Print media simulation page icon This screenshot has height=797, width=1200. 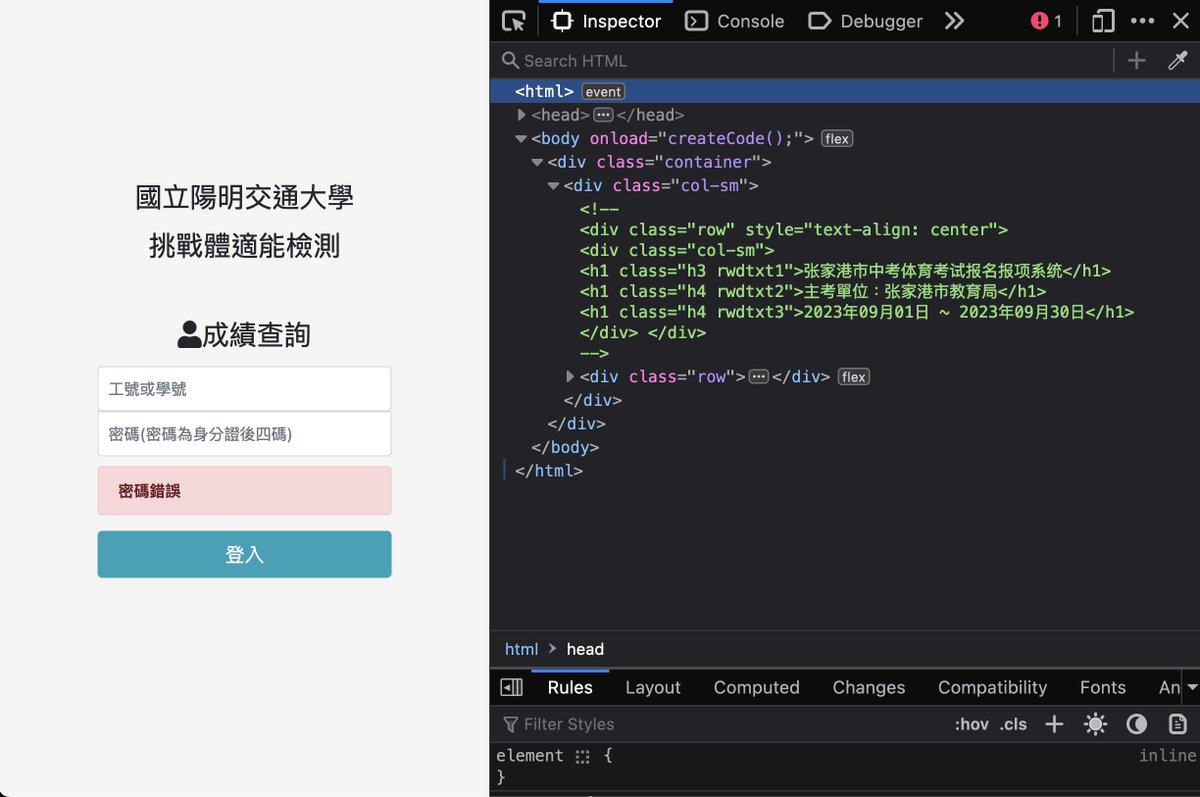point(1178,724)
